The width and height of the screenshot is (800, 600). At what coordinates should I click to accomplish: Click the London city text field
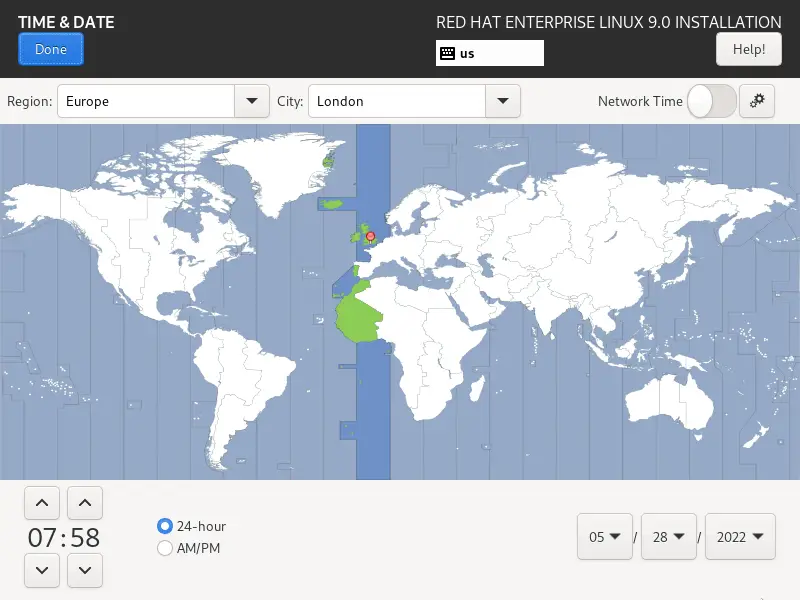click(397, 101)
